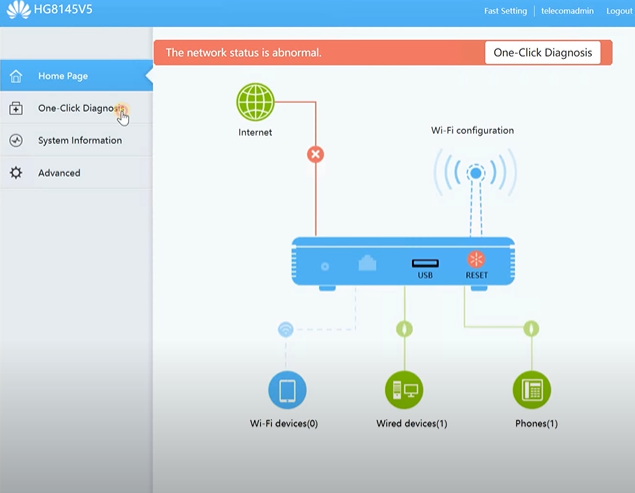This screenshot has width=635, height=493.
Task: Click the Phones telephone icon
Action: pos(531,389)
